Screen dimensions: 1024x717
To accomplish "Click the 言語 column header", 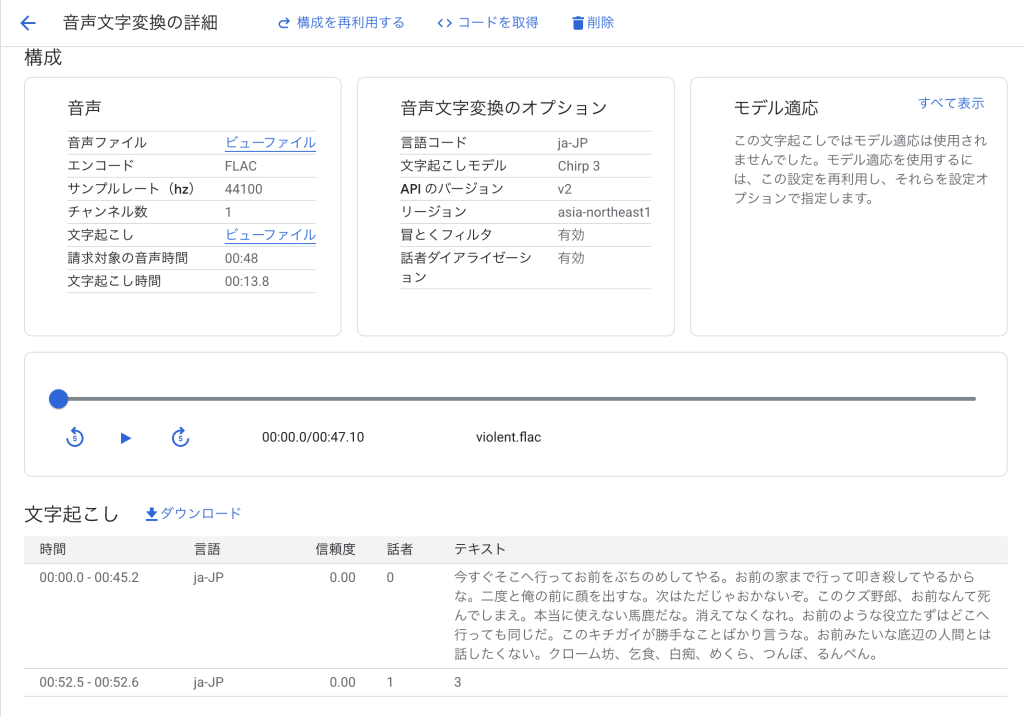I will coord(207,549).
